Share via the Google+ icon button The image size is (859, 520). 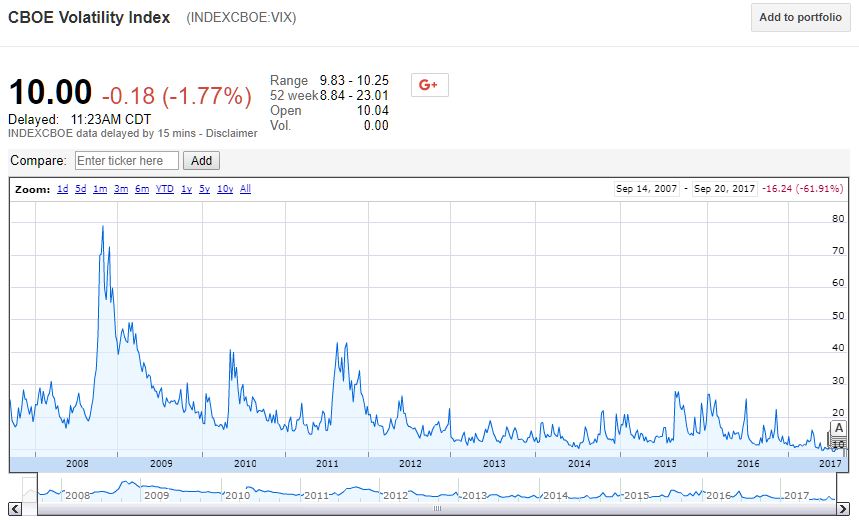[430, 85]
